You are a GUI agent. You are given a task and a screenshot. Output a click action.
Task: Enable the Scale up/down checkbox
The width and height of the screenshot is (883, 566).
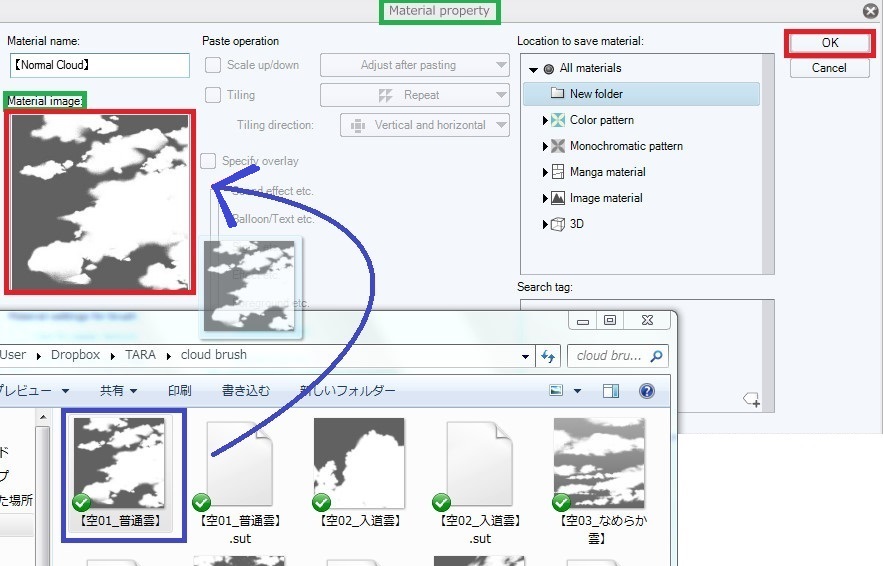click(x=213, y=65)
